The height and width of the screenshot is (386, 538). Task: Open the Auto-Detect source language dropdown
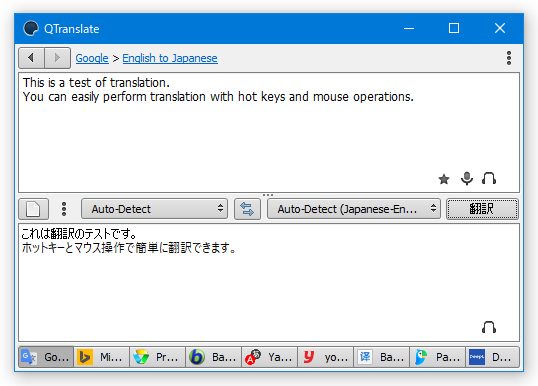154,209
